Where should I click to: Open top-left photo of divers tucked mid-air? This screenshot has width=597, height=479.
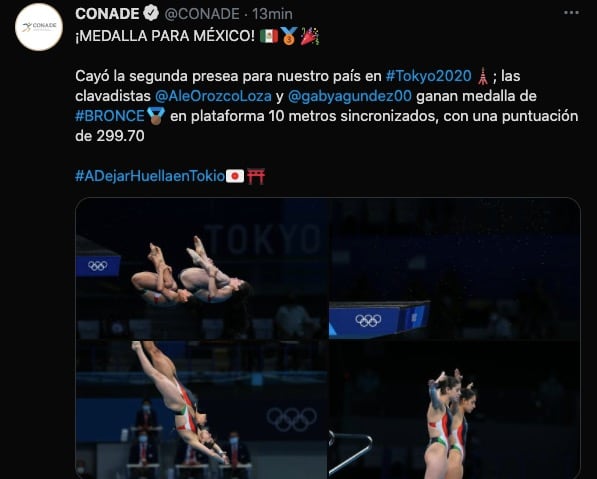click(x=202, y=269)
